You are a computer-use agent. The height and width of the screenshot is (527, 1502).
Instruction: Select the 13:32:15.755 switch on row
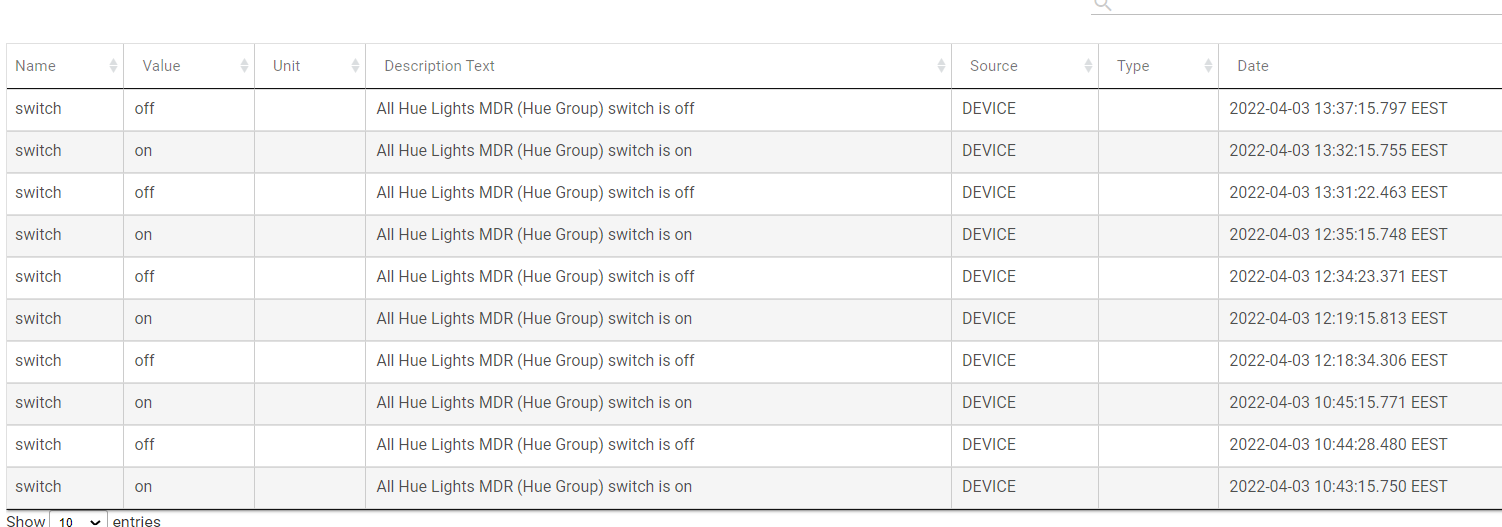click(x=754, y=151)
